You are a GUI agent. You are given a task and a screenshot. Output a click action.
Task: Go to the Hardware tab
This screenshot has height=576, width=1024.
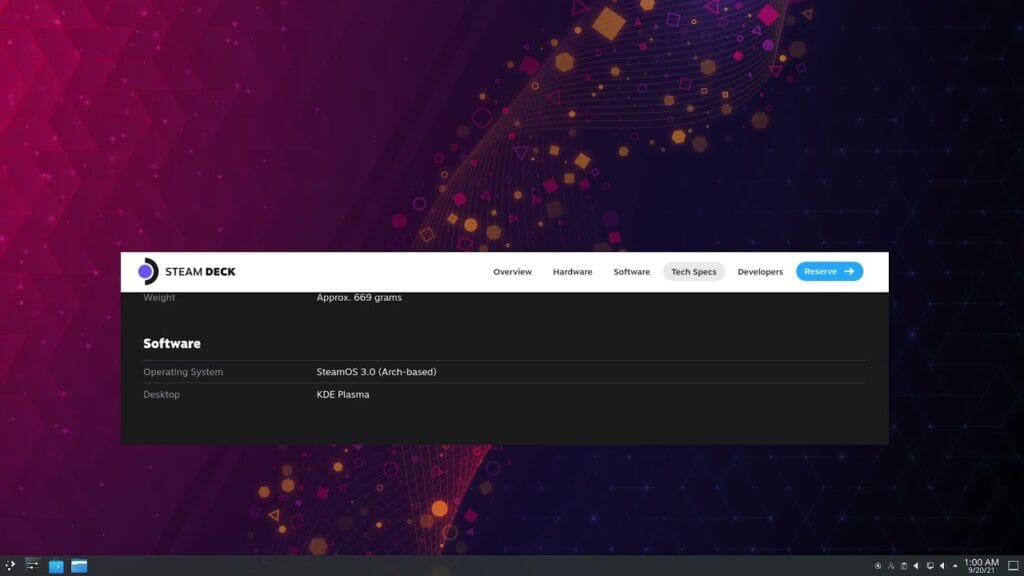[x=572, y=272]
